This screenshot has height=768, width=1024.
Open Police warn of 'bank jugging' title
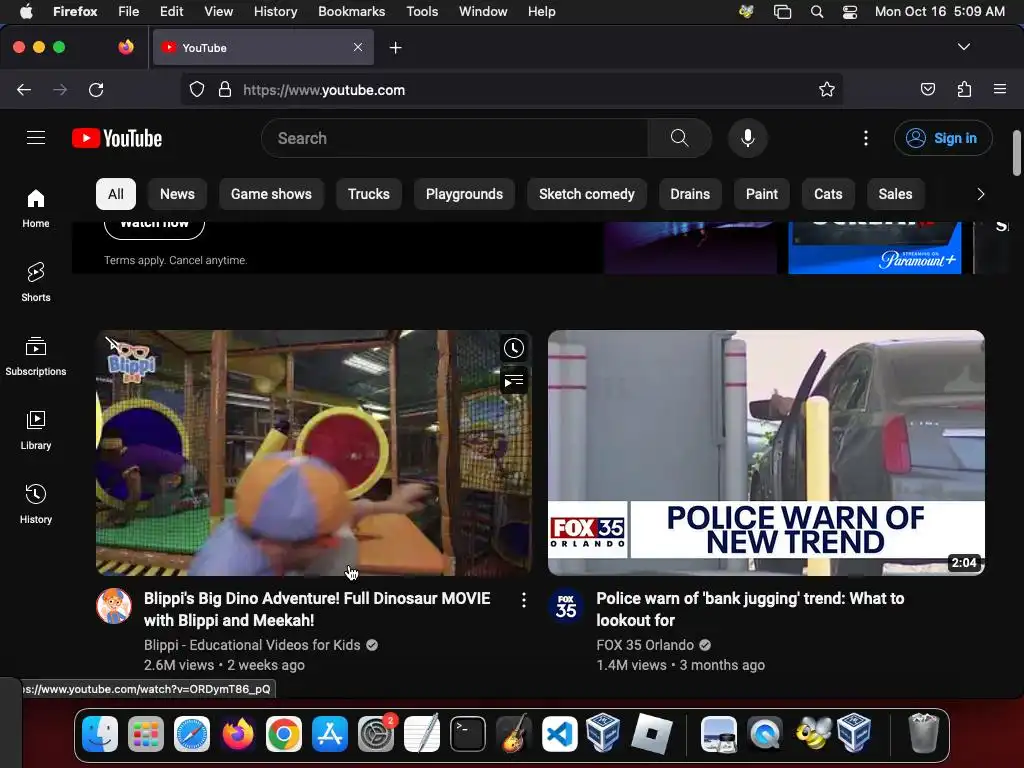tap(750, 609)
